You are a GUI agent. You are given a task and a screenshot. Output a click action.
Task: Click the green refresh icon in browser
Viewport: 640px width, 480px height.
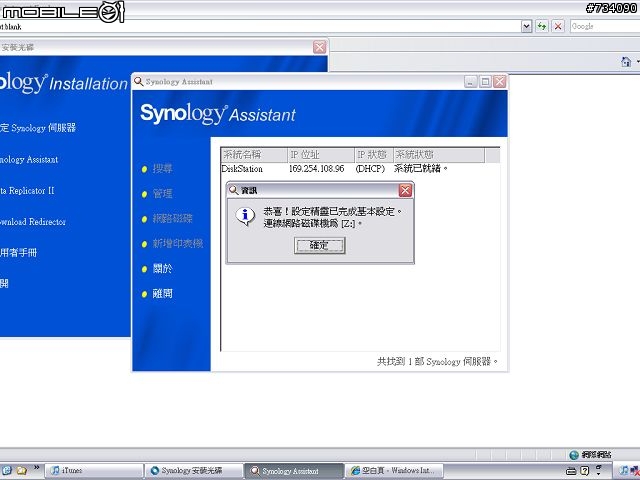coord(542,27)
